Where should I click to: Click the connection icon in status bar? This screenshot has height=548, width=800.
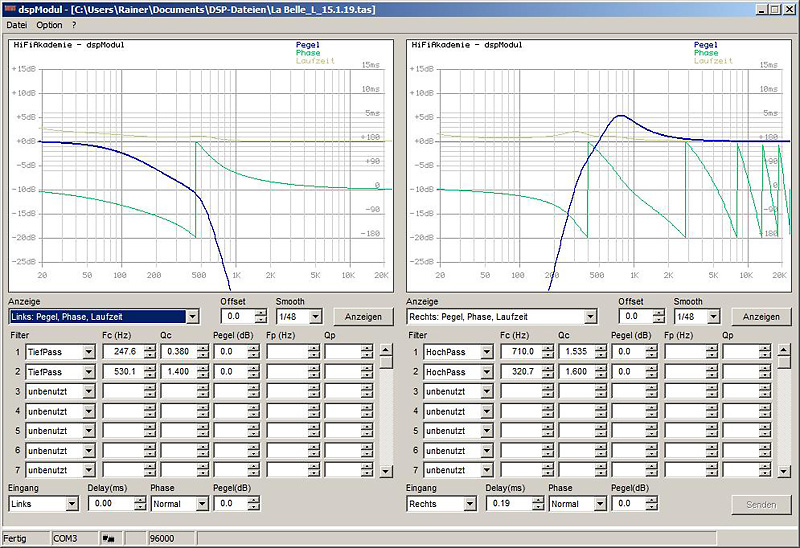pyautogui.click(x=107, y=538)
